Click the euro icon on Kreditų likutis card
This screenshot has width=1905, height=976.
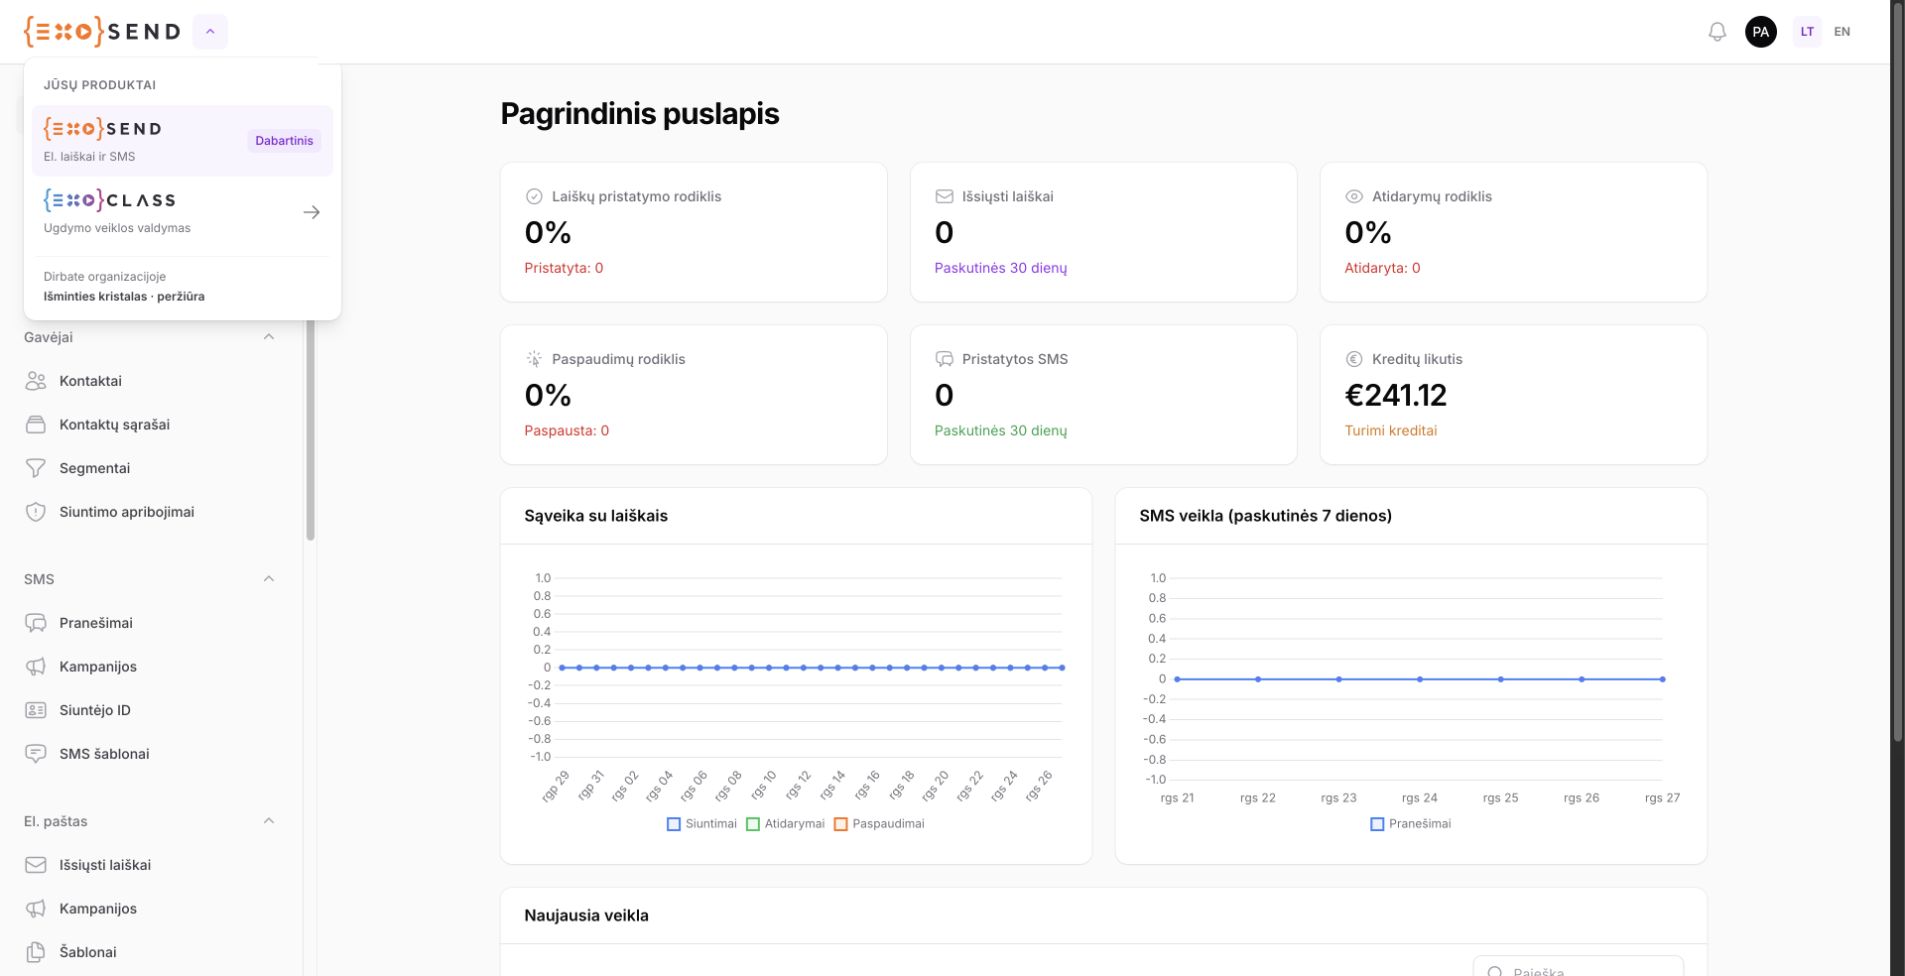pos(1354,359)
